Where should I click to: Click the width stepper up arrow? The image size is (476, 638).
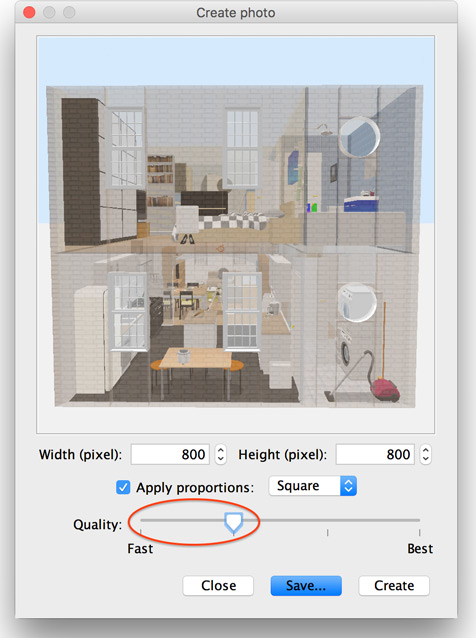[221, 449]
